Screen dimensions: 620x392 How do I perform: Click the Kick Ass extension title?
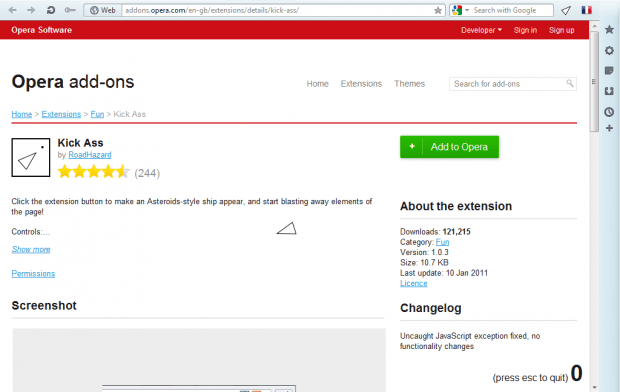click(x=80, y=143)
